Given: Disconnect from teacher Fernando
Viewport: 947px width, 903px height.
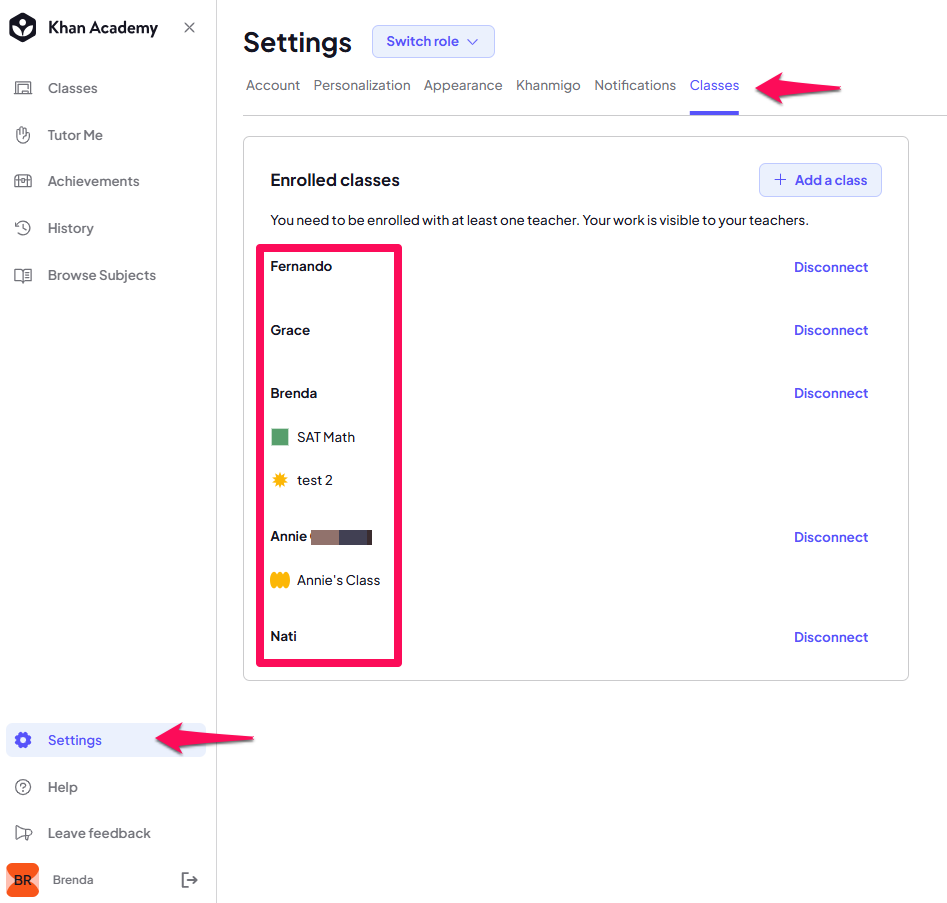Looking at the screenshot, I should point(830,267).
